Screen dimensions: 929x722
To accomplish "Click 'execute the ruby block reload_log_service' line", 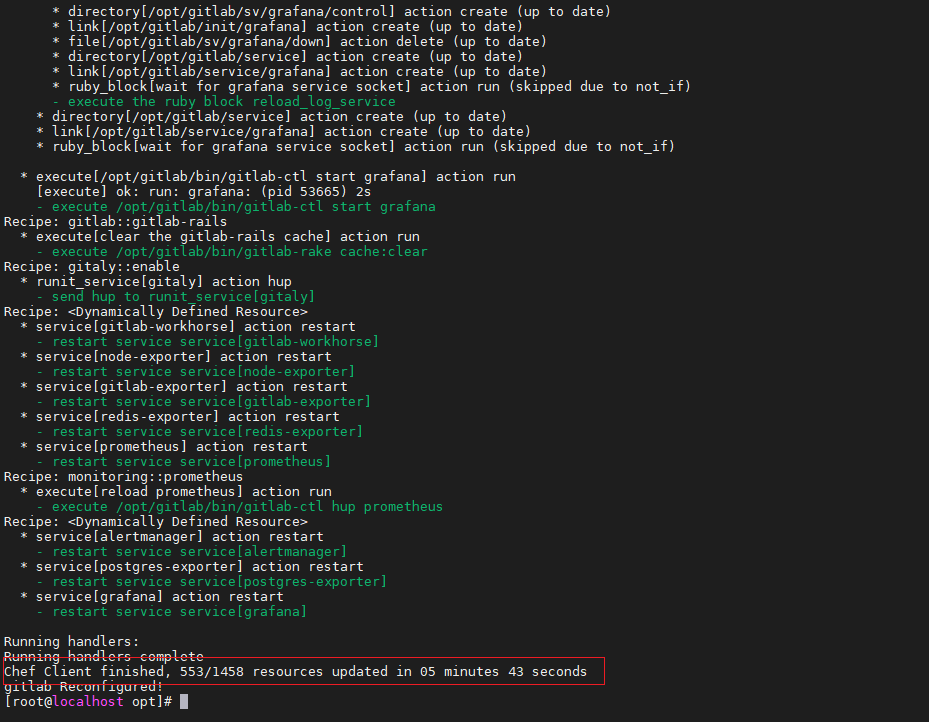I will (224, 101).
